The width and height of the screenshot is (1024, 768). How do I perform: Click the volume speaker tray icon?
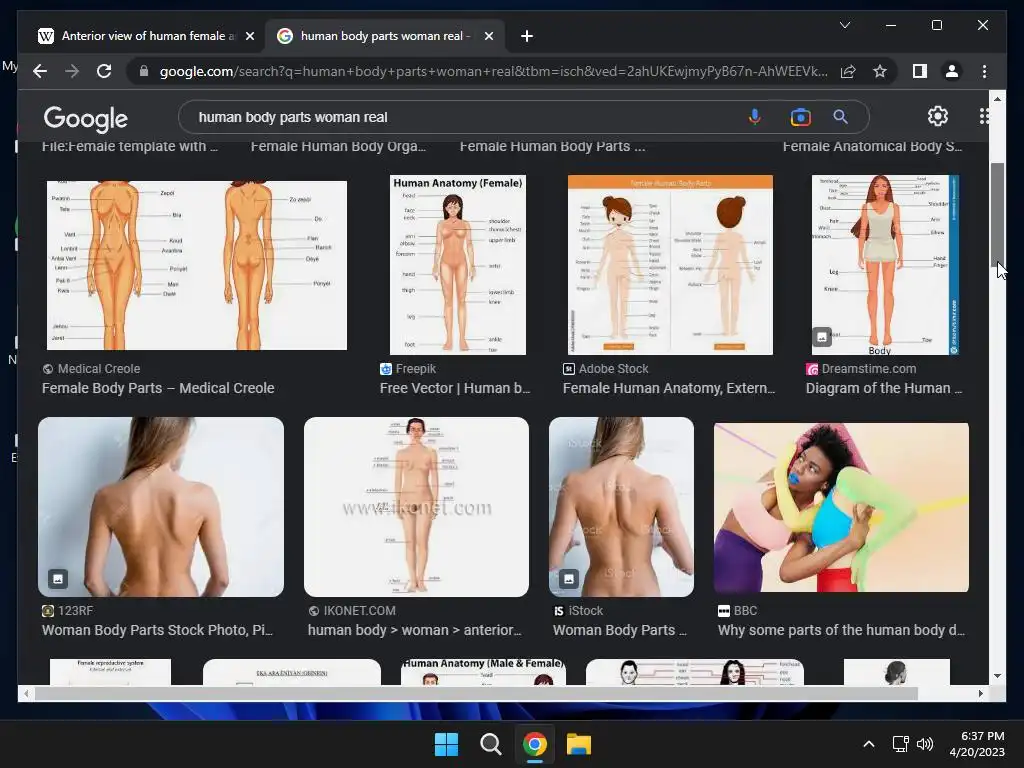point(925,744)
